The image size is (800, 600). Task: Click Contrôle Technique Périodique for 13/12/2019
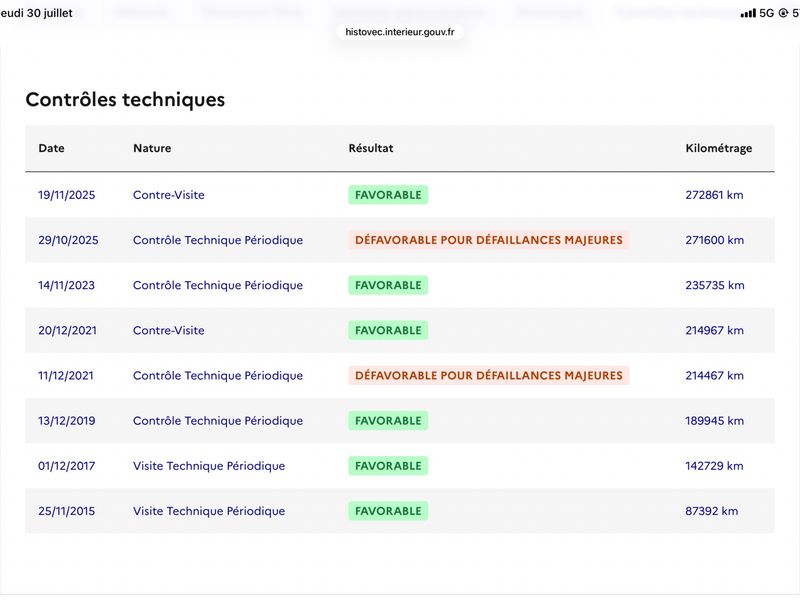click(x=218, y=421)
